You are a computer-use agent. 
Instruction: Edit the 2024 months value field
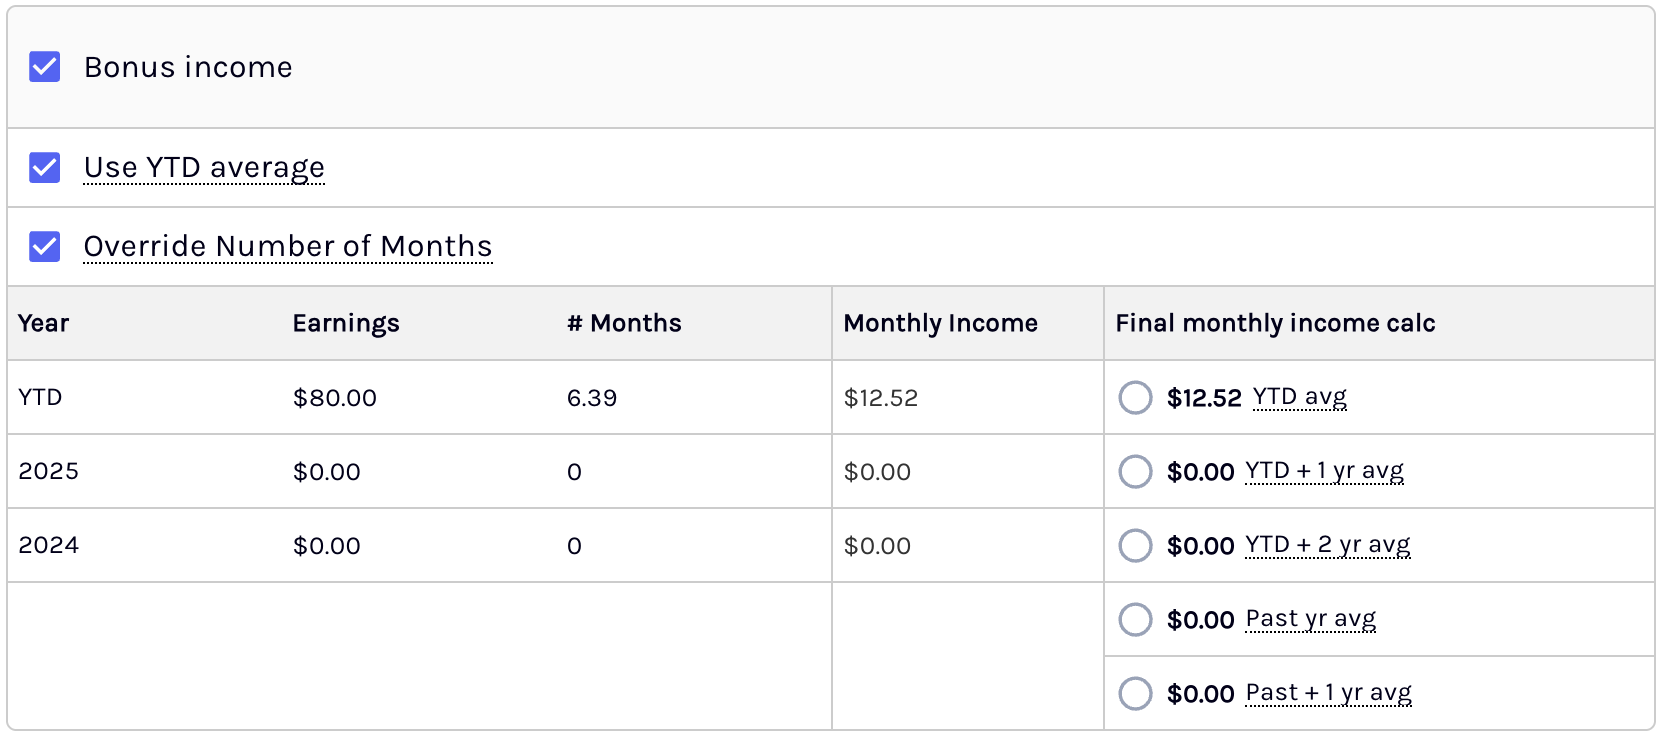[x=574, y=546]
